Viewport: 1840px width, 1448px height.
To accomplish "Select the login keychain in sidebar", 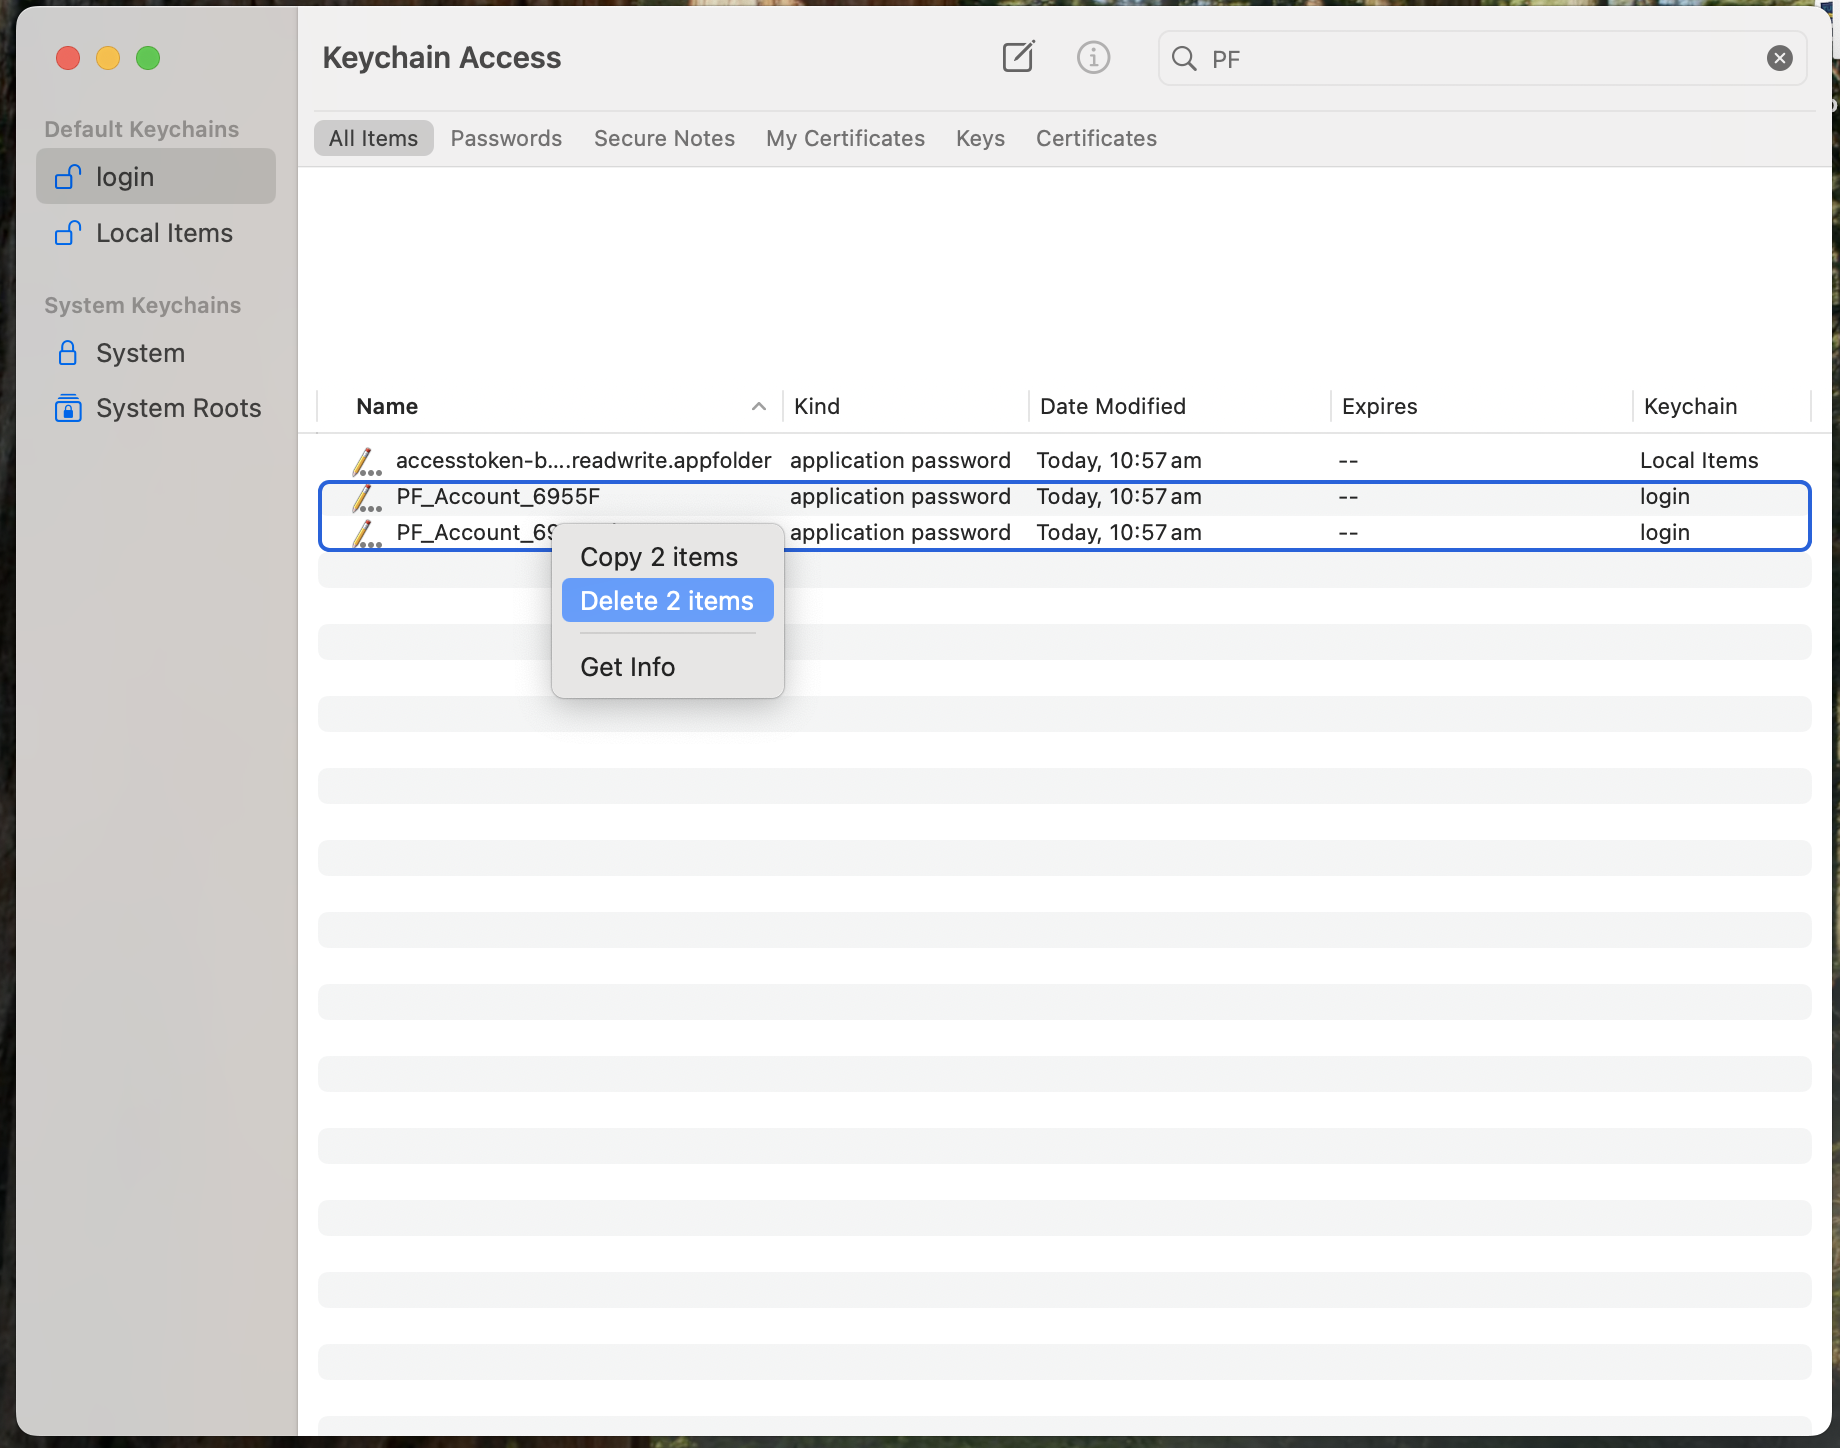I will [156, 177].
